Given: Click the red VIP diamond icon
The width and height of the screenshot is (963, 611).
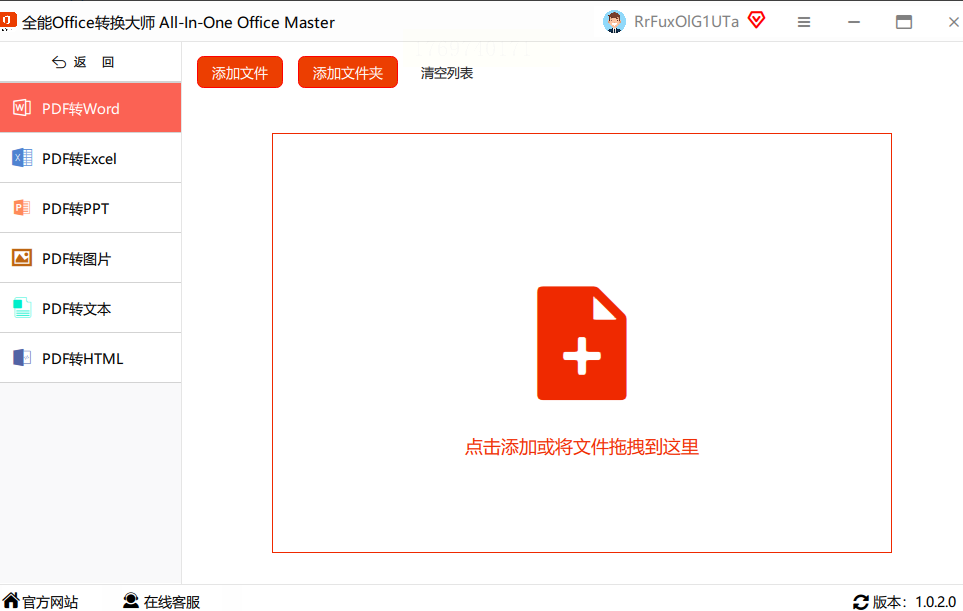Looking at the screenshot, I should pyautogui.click(x=757, y=20).
